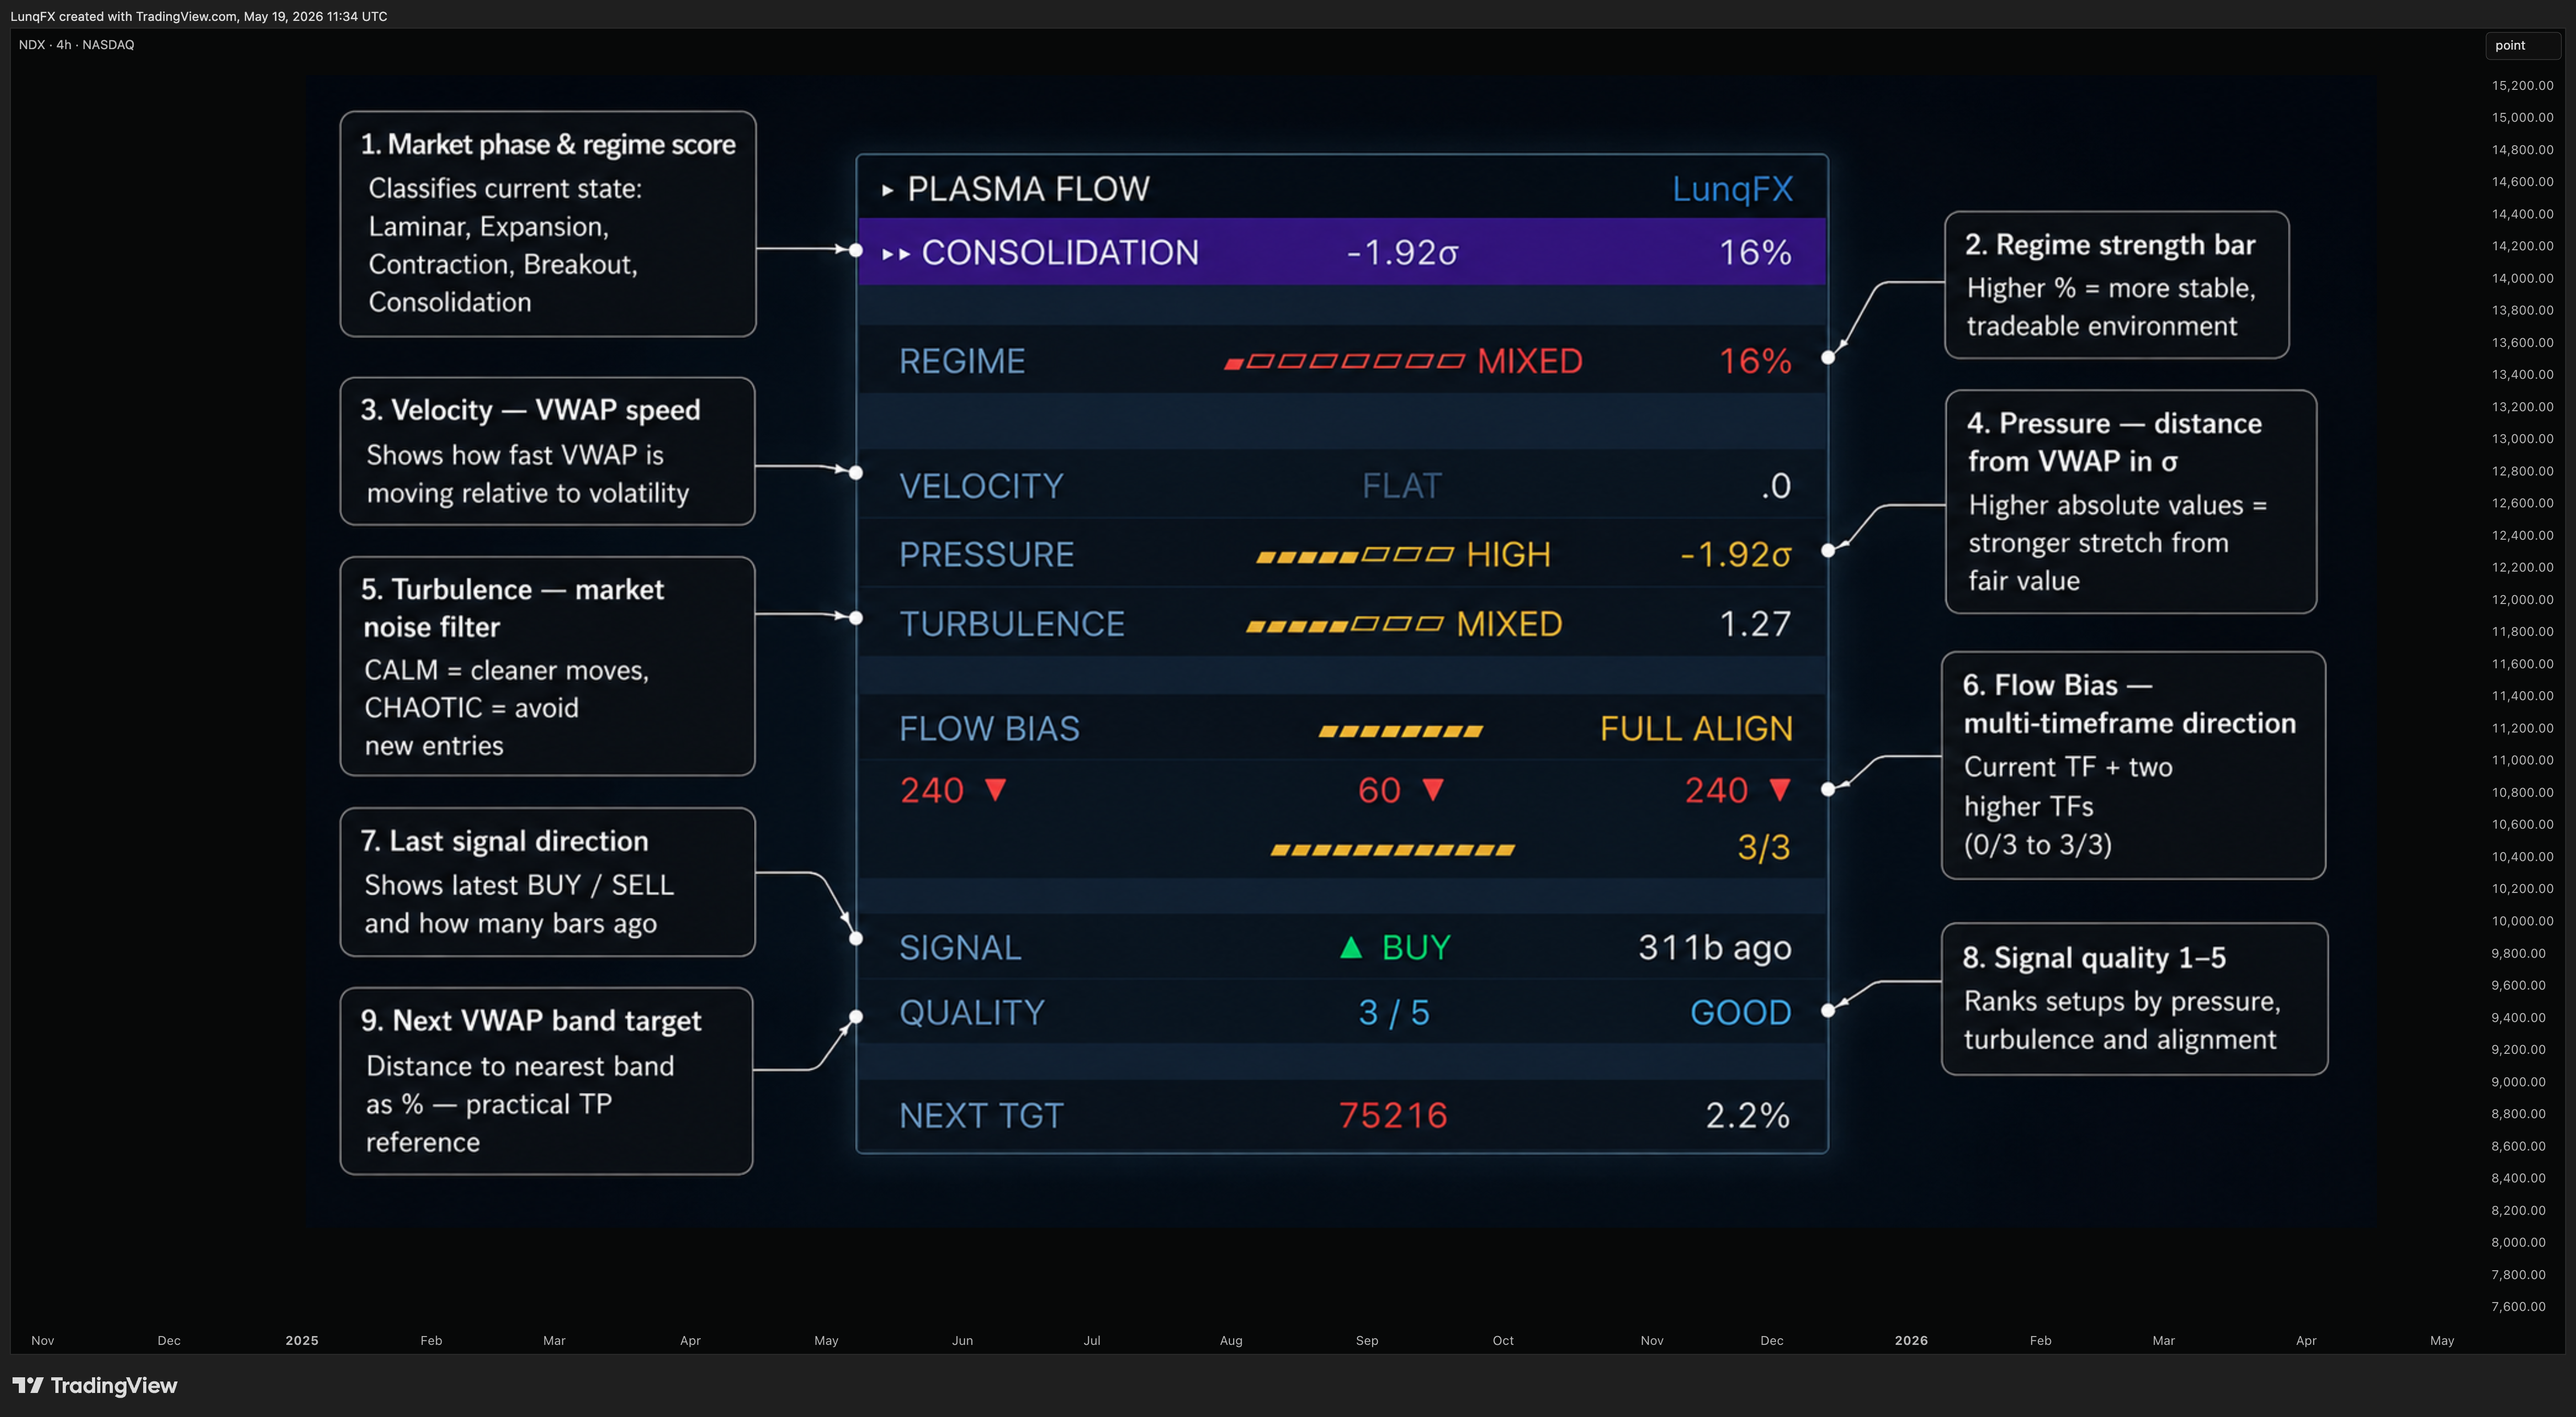Click the red MIXED regime status
This screenshot has width=2576, height=1417.
(x=1530, y=361)
